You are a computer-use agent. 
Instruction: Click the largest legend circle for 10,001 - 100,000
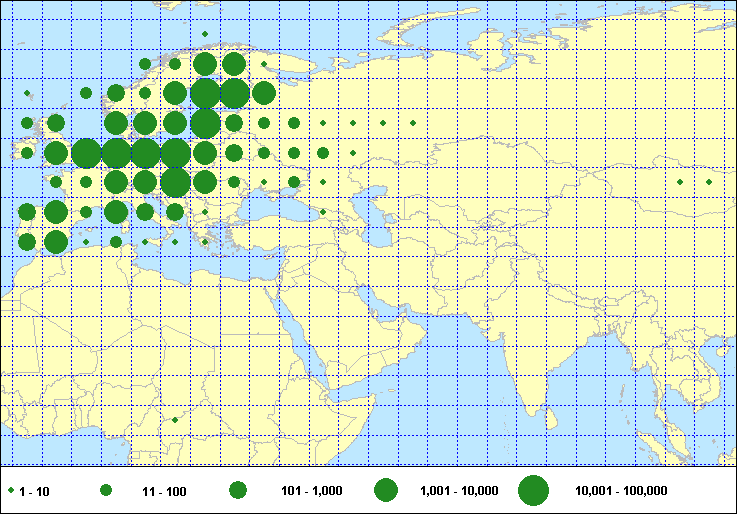coord(534,491)
